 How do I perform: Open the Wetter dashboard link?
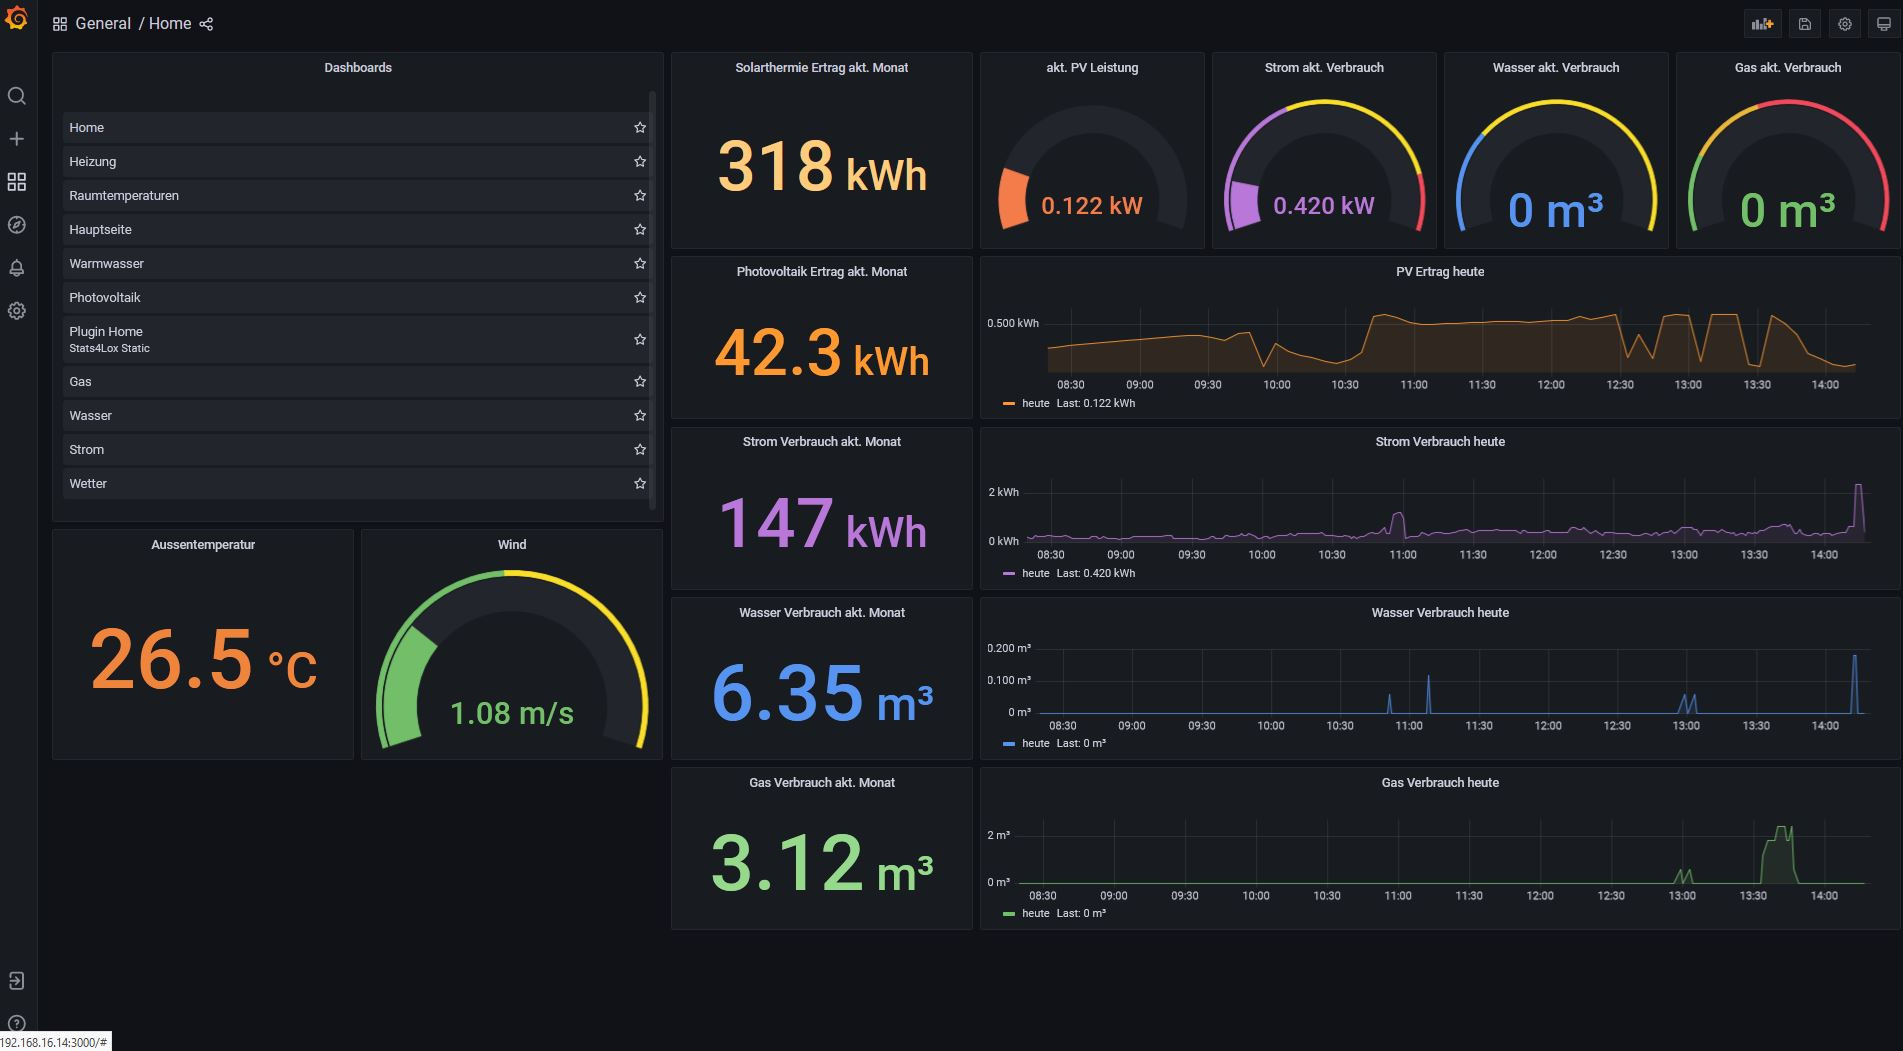(88, 484)
